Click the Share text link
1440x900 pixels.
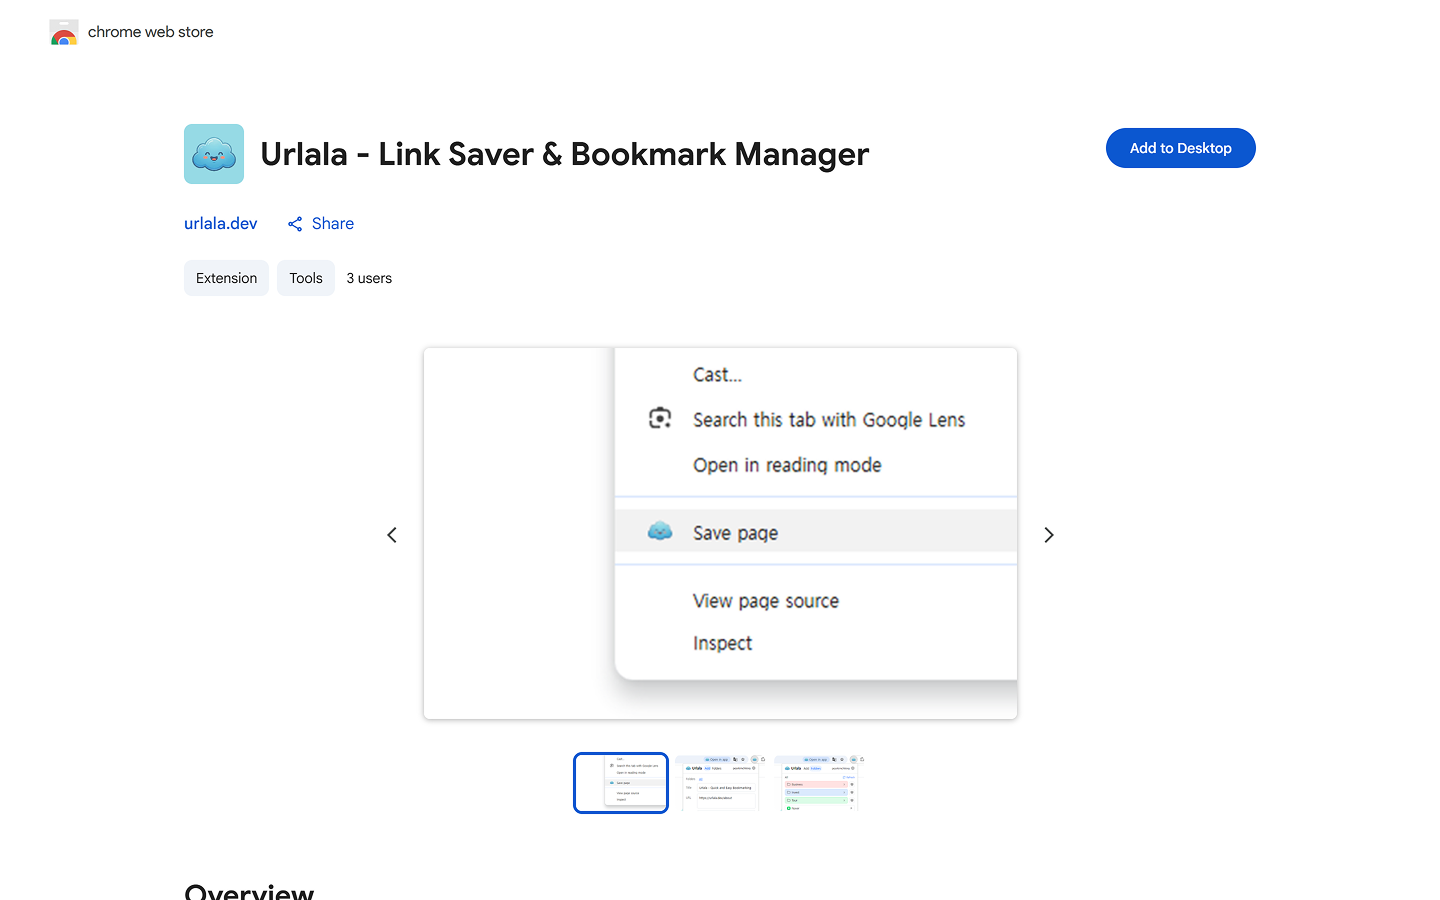tap(333, 223)
